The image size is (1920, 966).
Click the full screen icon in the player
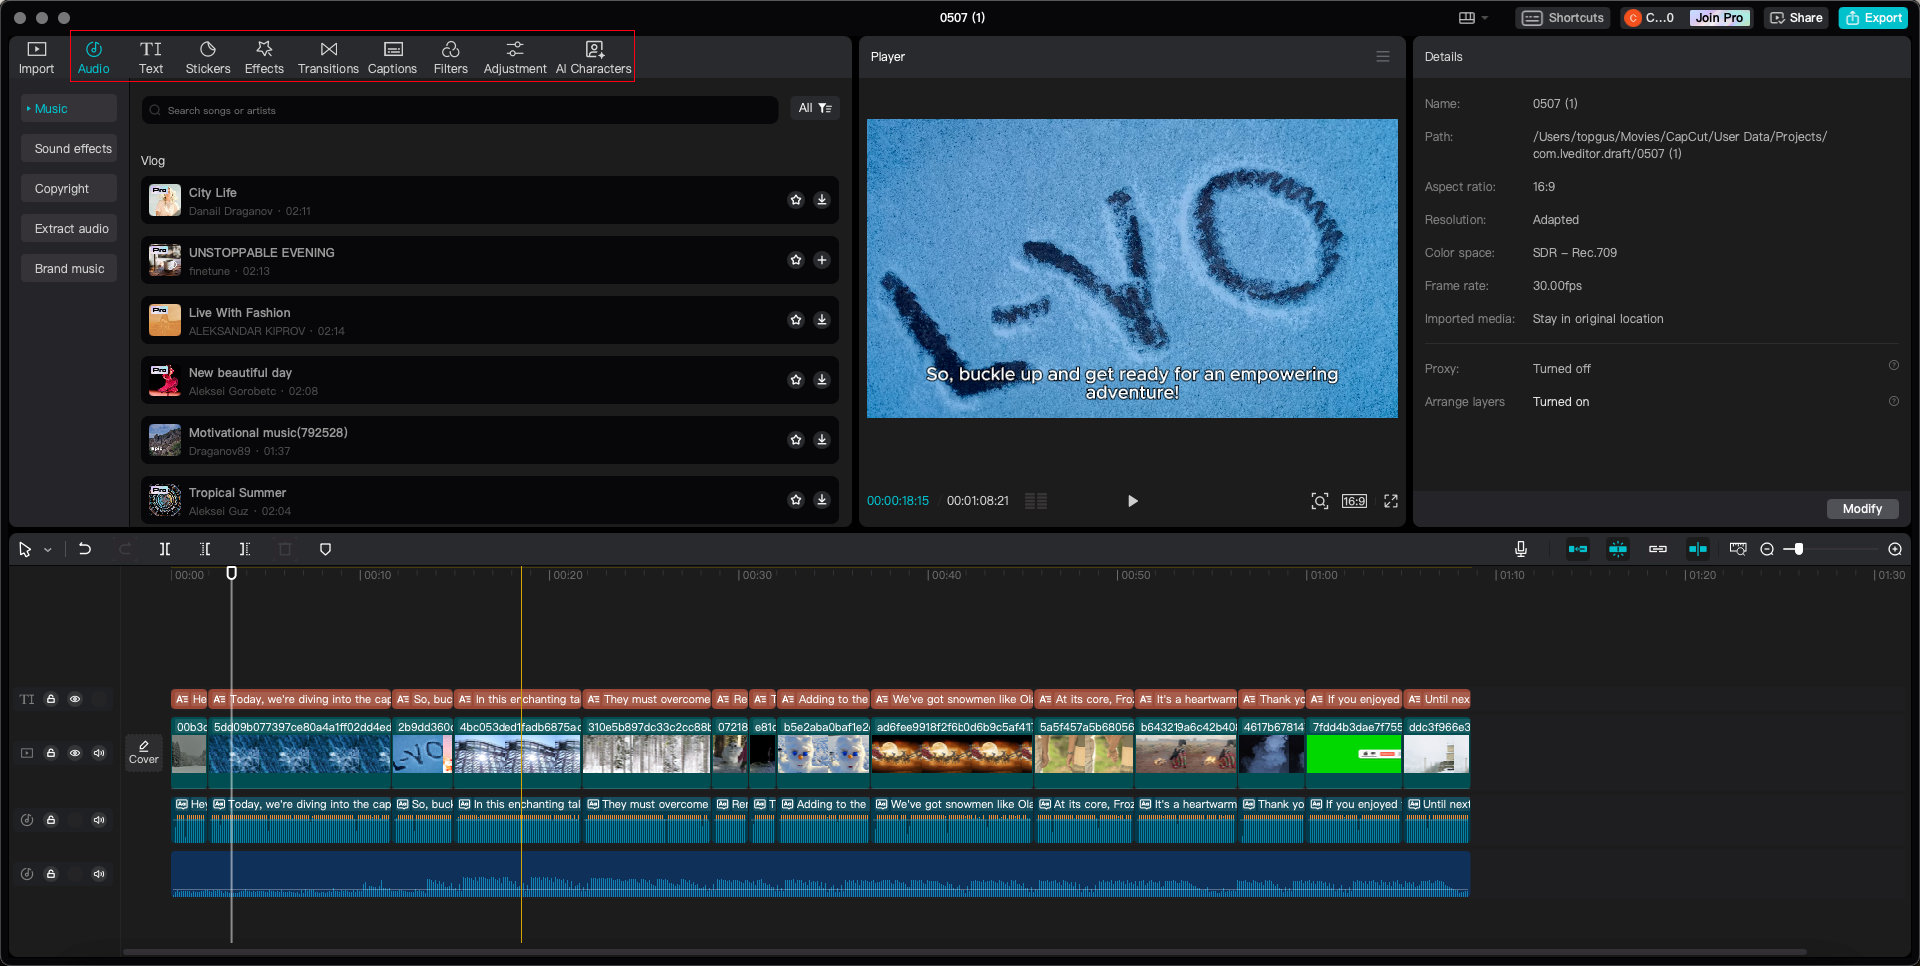(x=1391, y=501)
